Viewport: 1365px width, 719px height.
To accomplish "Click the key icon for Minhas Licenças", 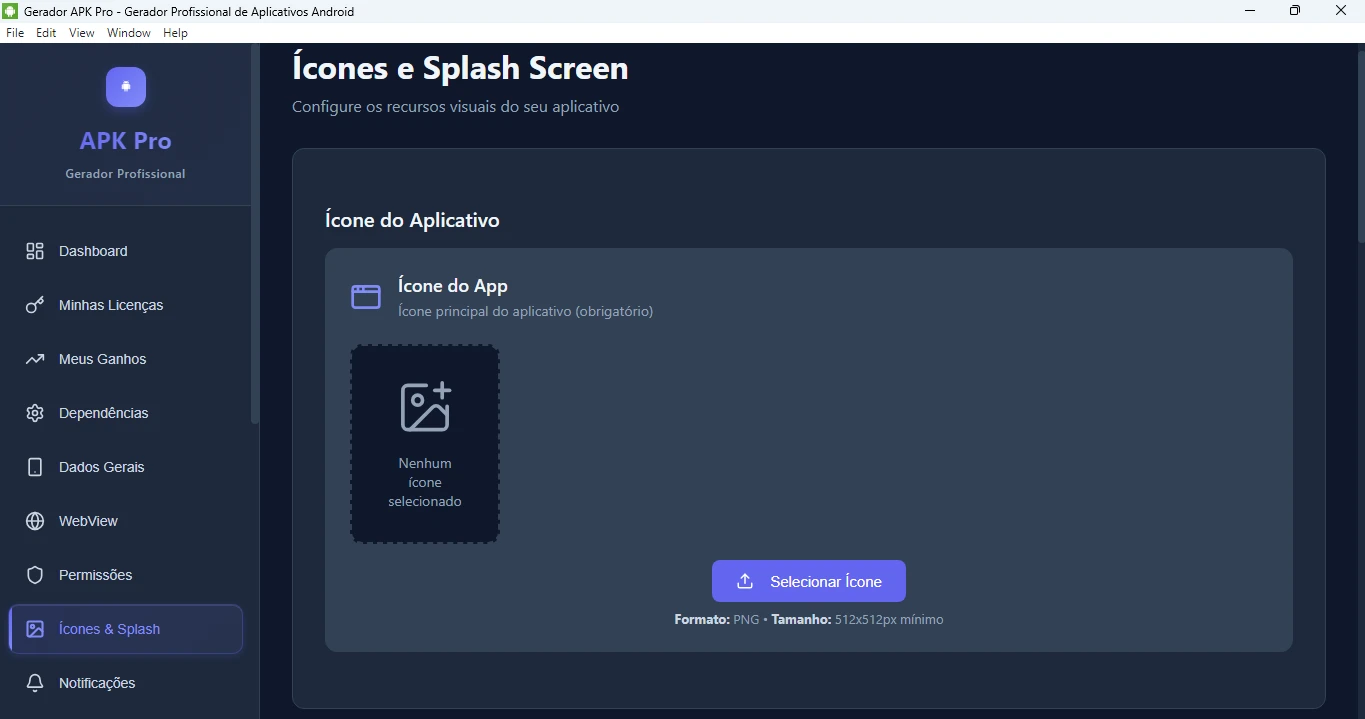I will point(35,305).
